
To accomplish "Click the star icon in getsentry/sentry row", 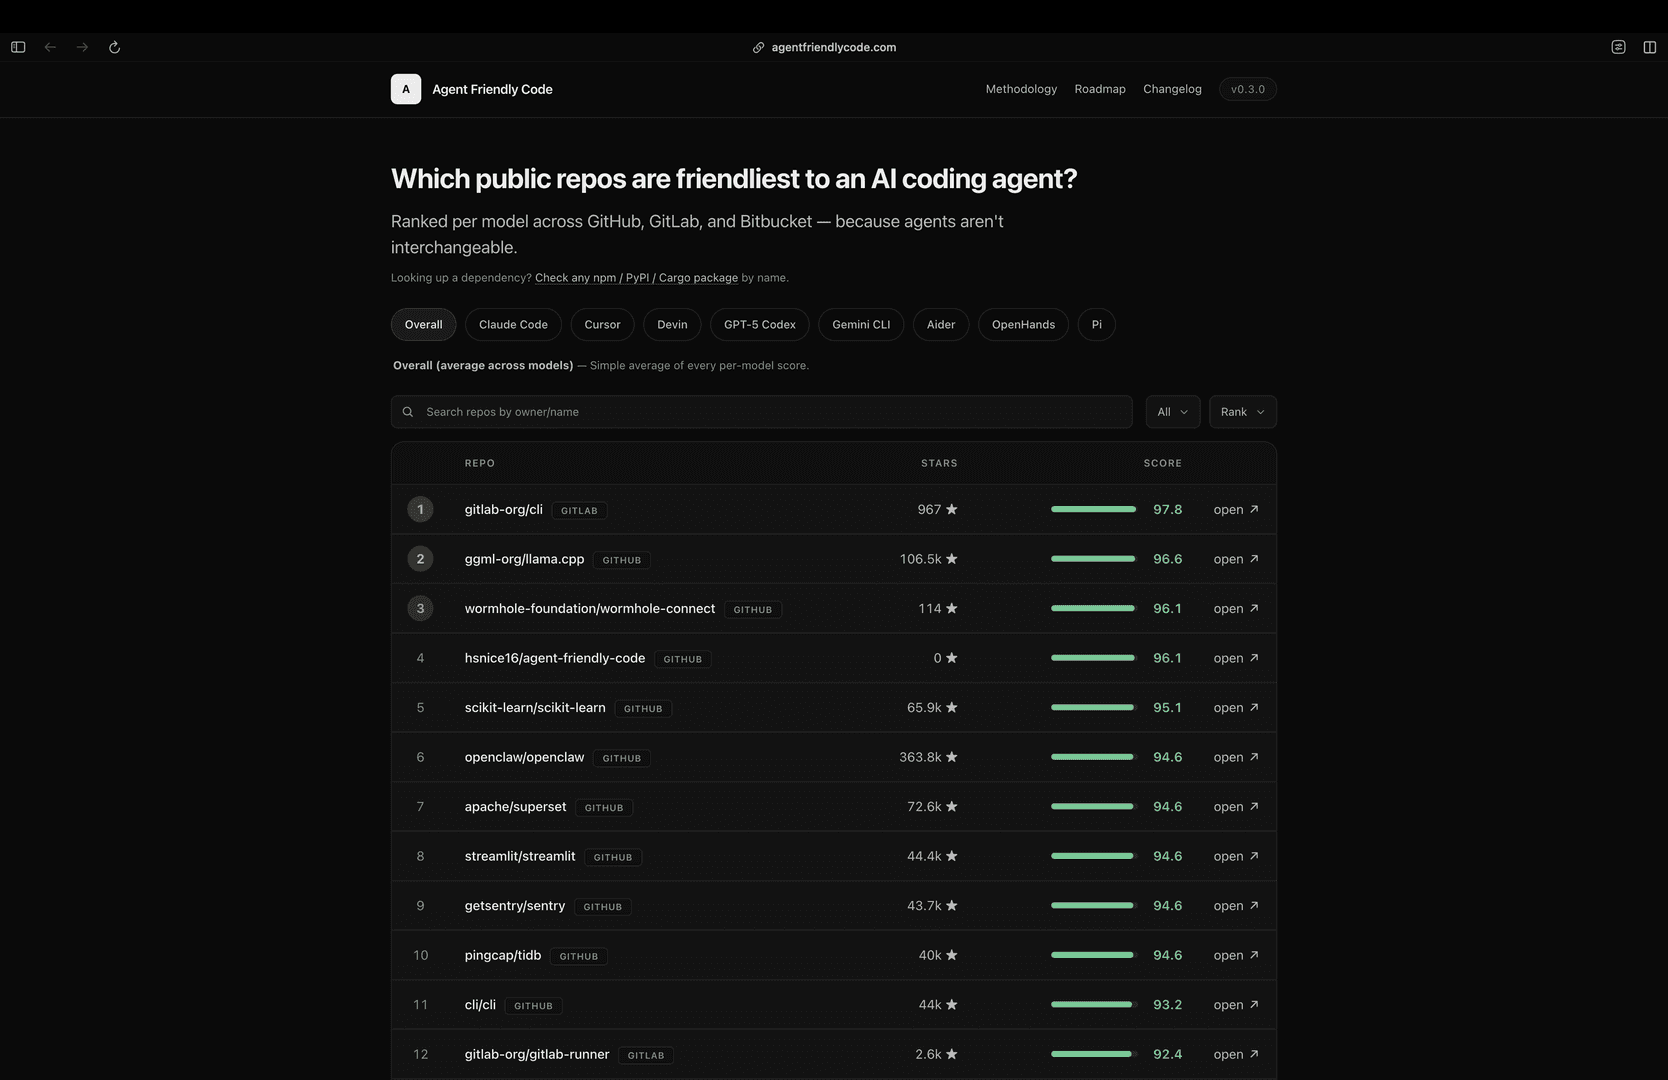I will click(952, 905).
